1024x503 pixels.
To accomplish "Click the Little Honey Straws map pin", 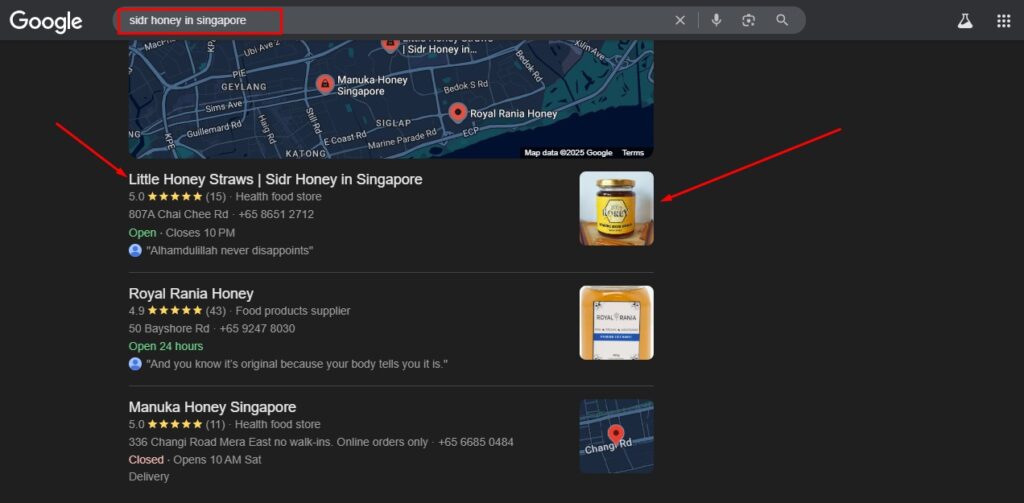I will click(390, 45).
